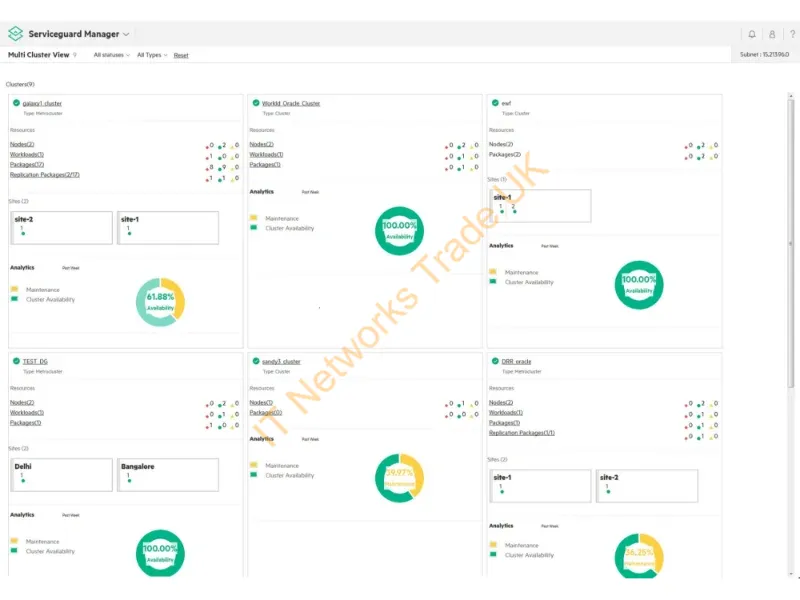Image resolution: width=800 pixels, height=600 pixels.
Task: Open the notifications bell icon
Action: pos(752,34)
